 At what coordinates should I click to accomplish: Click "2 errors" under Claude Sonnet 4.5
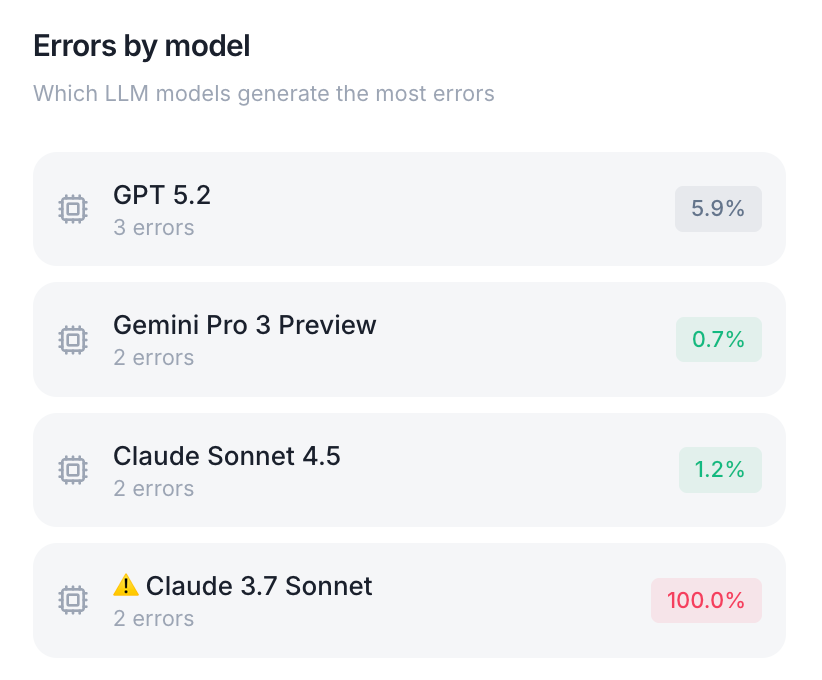coord(154,489)
